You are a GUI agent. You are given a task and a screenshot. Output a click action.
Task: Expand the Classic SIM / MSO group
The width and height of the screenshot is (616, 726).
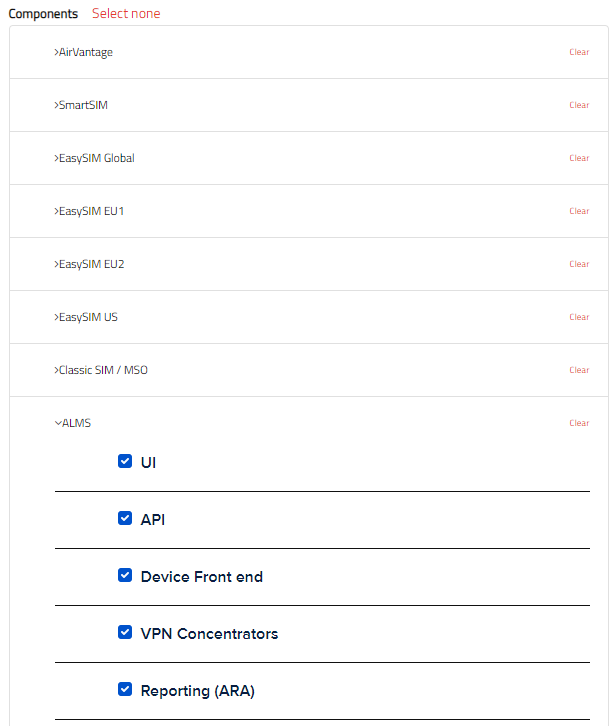pyautogui.click(x=101, y=370)
